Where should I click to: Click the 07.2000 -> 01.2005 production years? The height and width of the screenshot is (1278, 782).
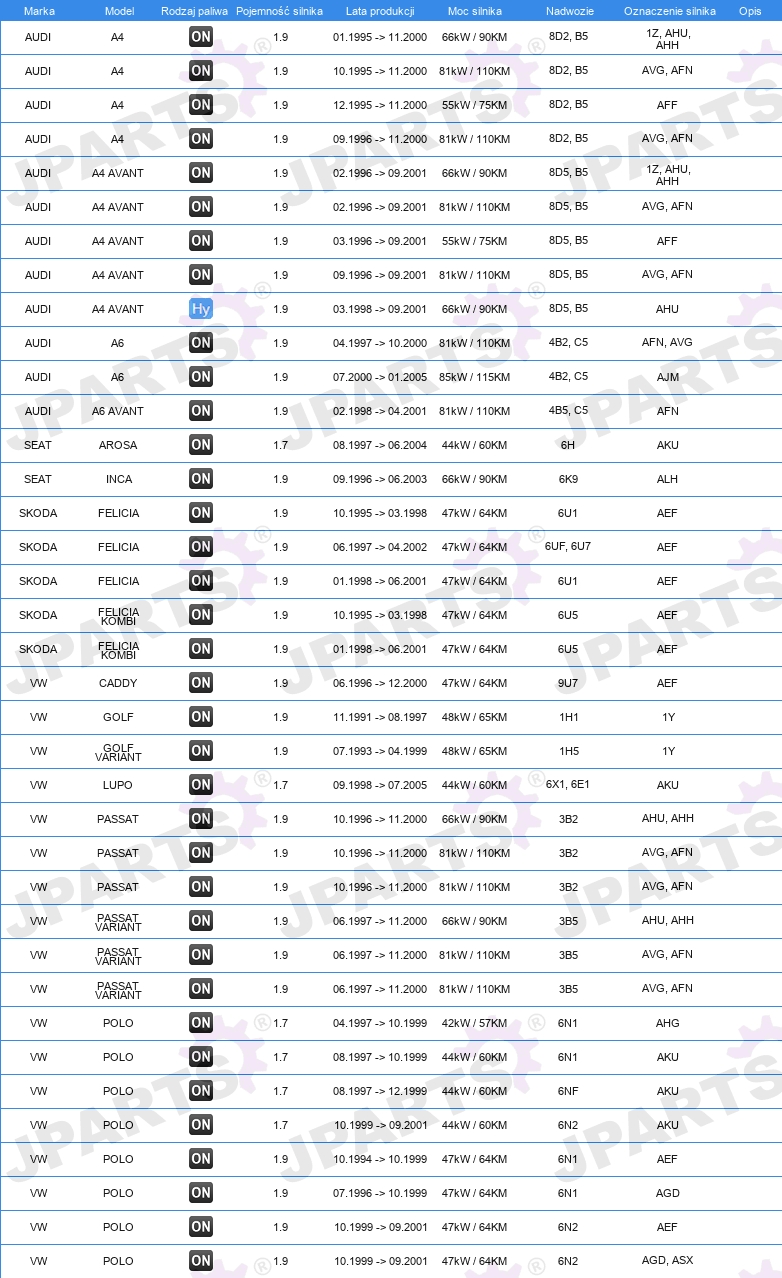click(x=380, y=377)
